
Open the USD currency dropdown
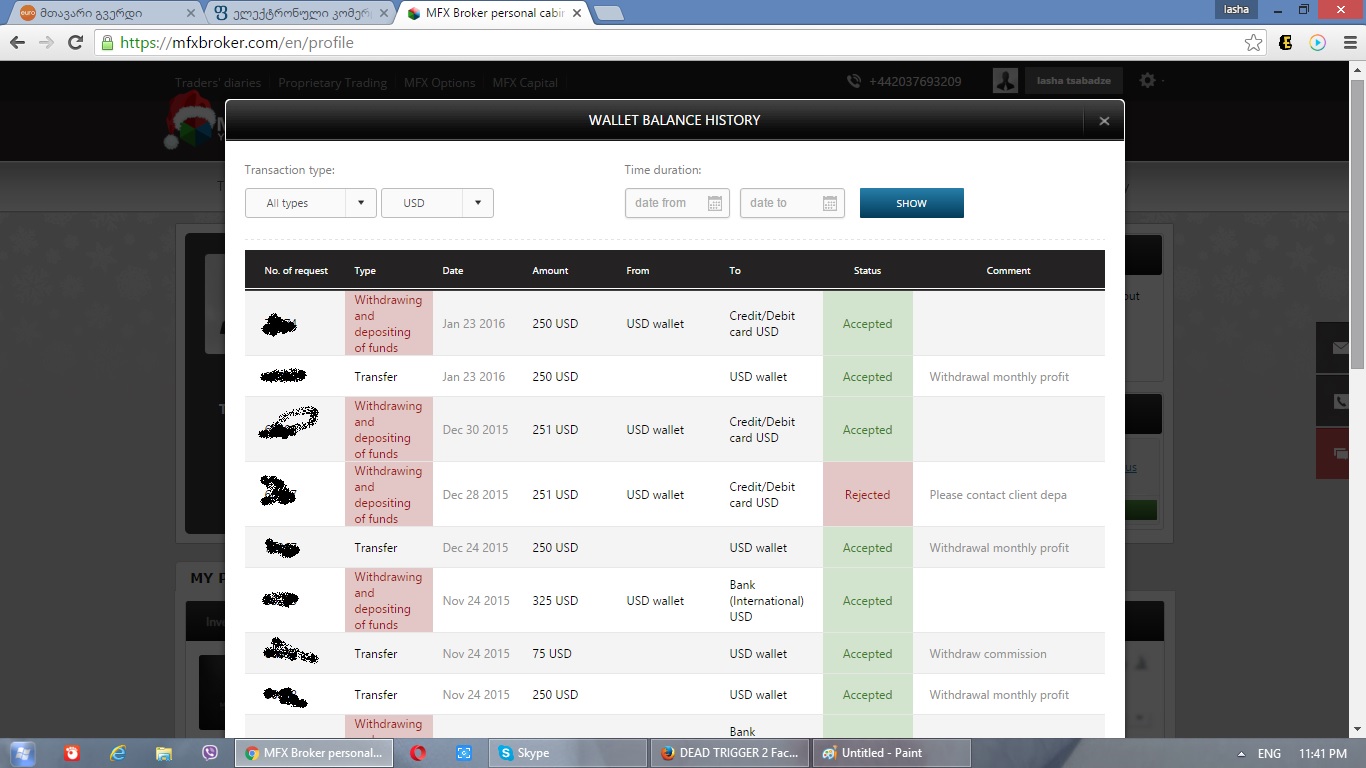click(437, 203)
